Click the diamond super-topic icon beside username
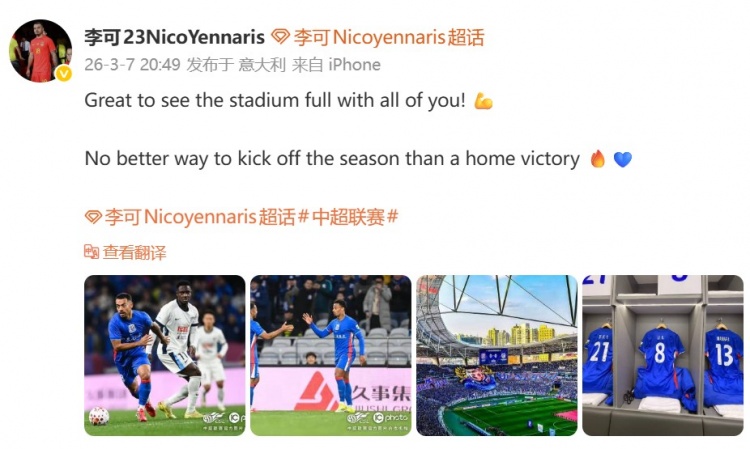 [x=280, y=37]
